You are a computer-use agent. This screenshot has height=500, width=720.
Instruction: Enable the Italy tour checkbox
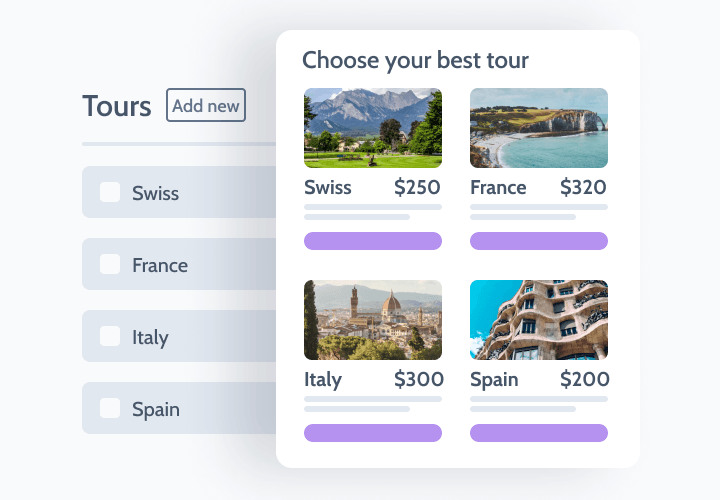[x=110, y=336]
